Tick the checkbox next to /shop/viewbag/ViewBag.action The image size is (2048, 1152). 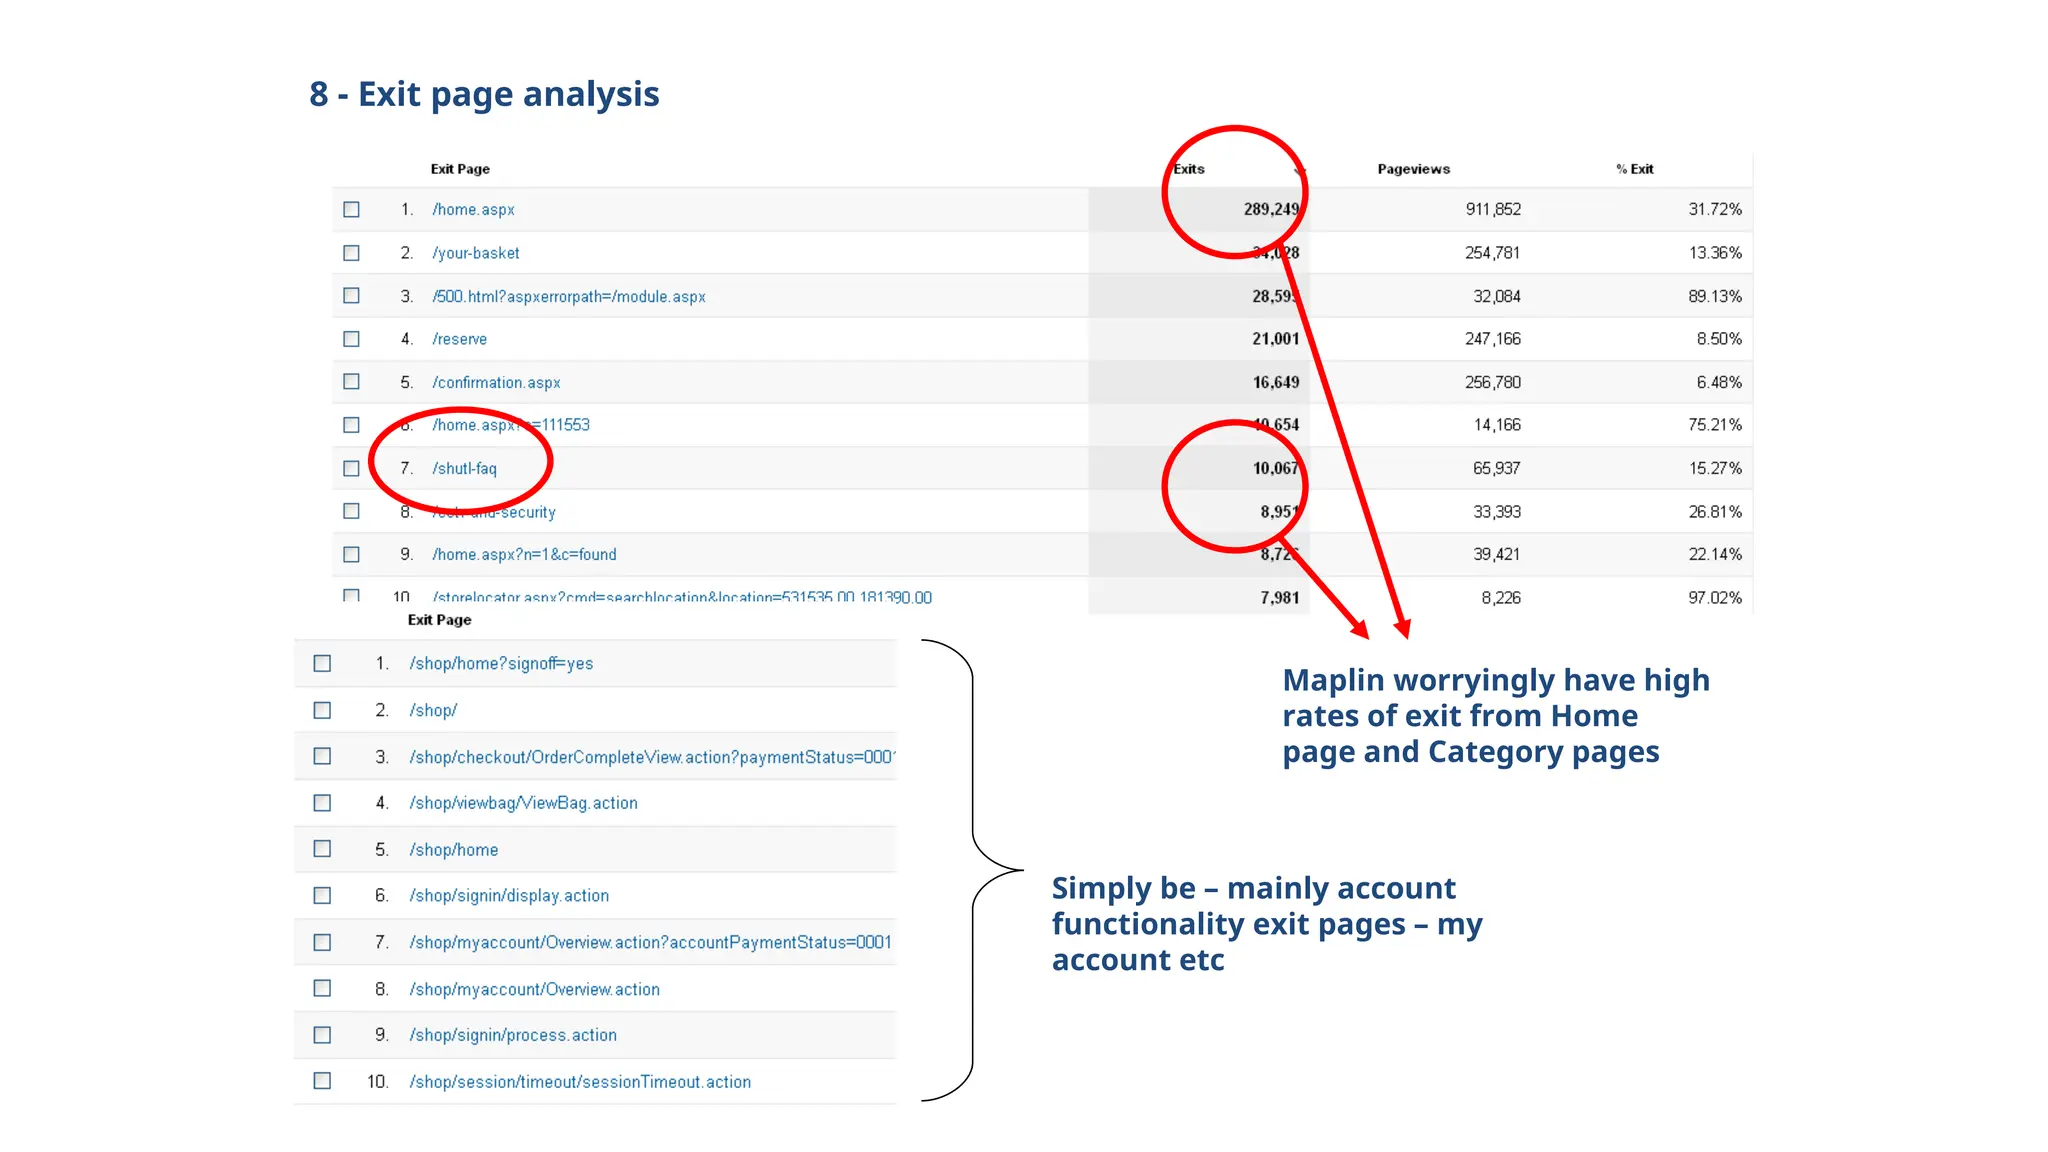pos(322,803)
